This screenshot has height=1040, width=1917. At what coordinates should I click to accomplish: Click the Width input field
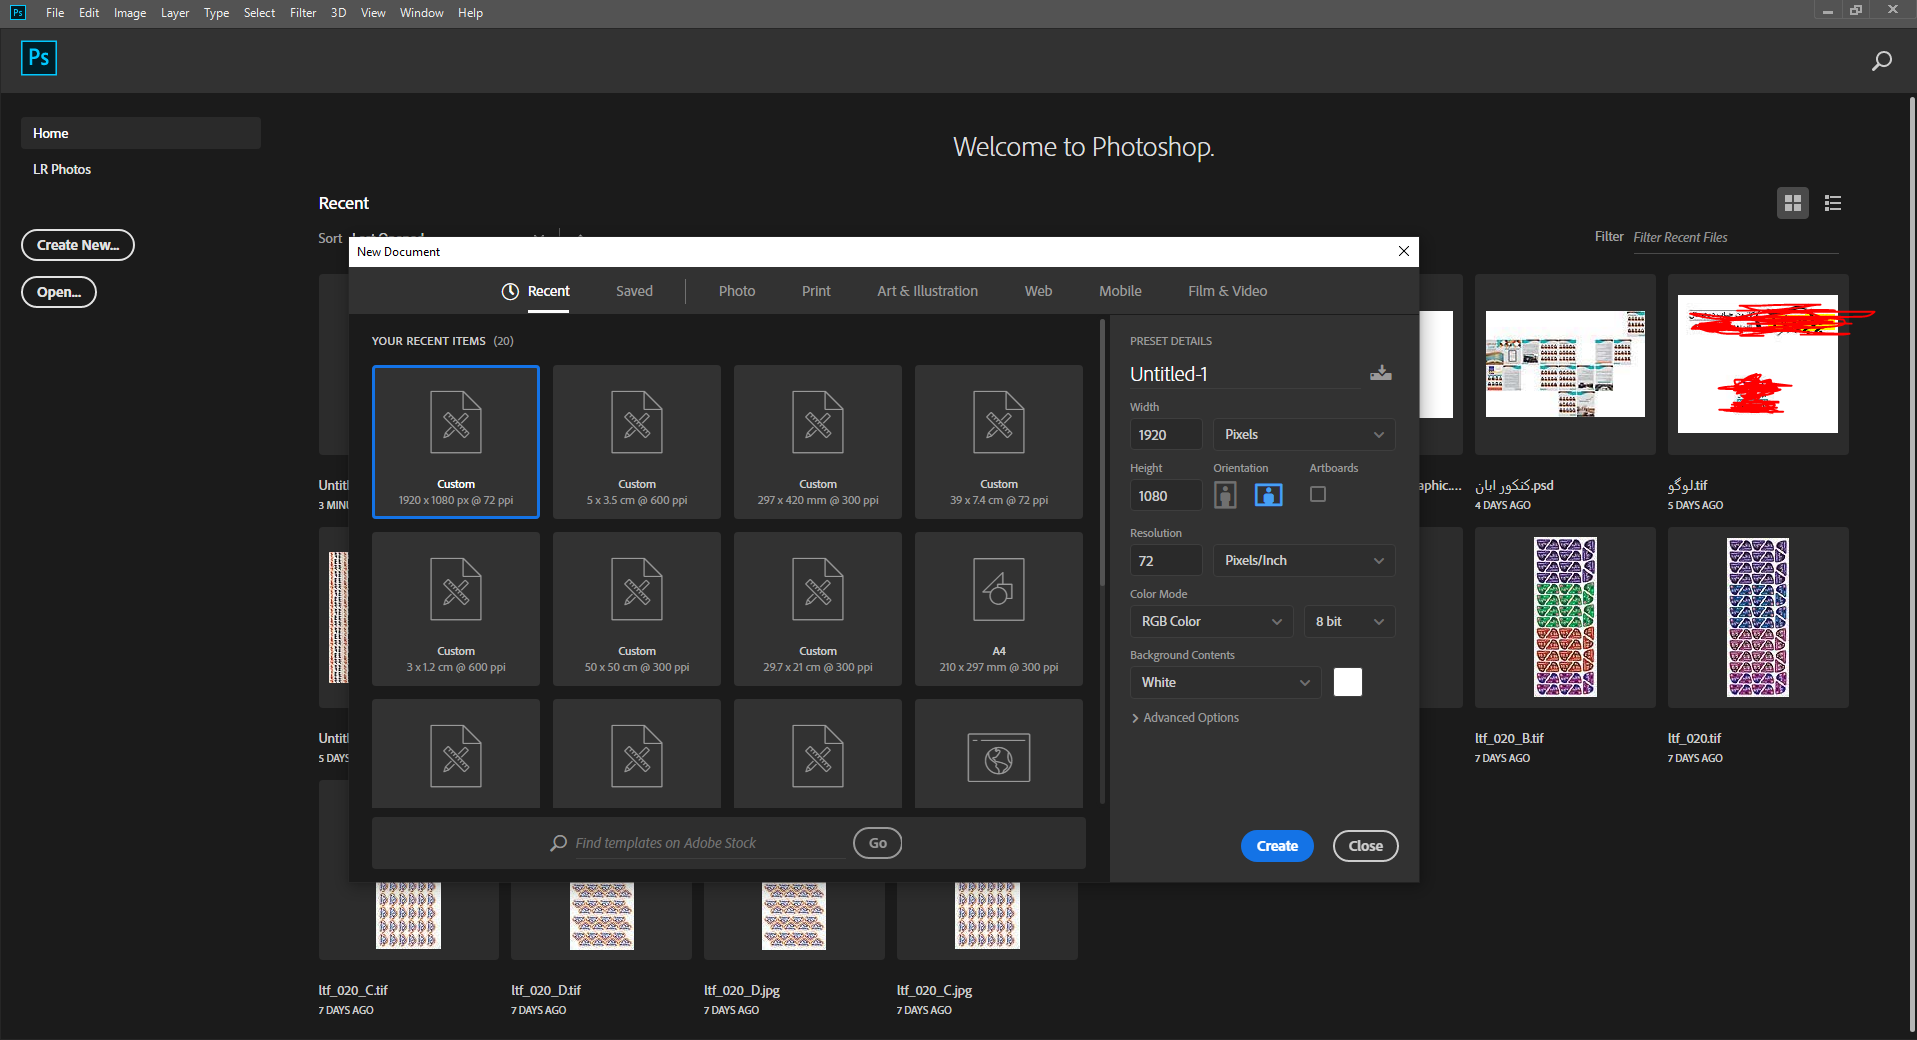[1166, 434]
